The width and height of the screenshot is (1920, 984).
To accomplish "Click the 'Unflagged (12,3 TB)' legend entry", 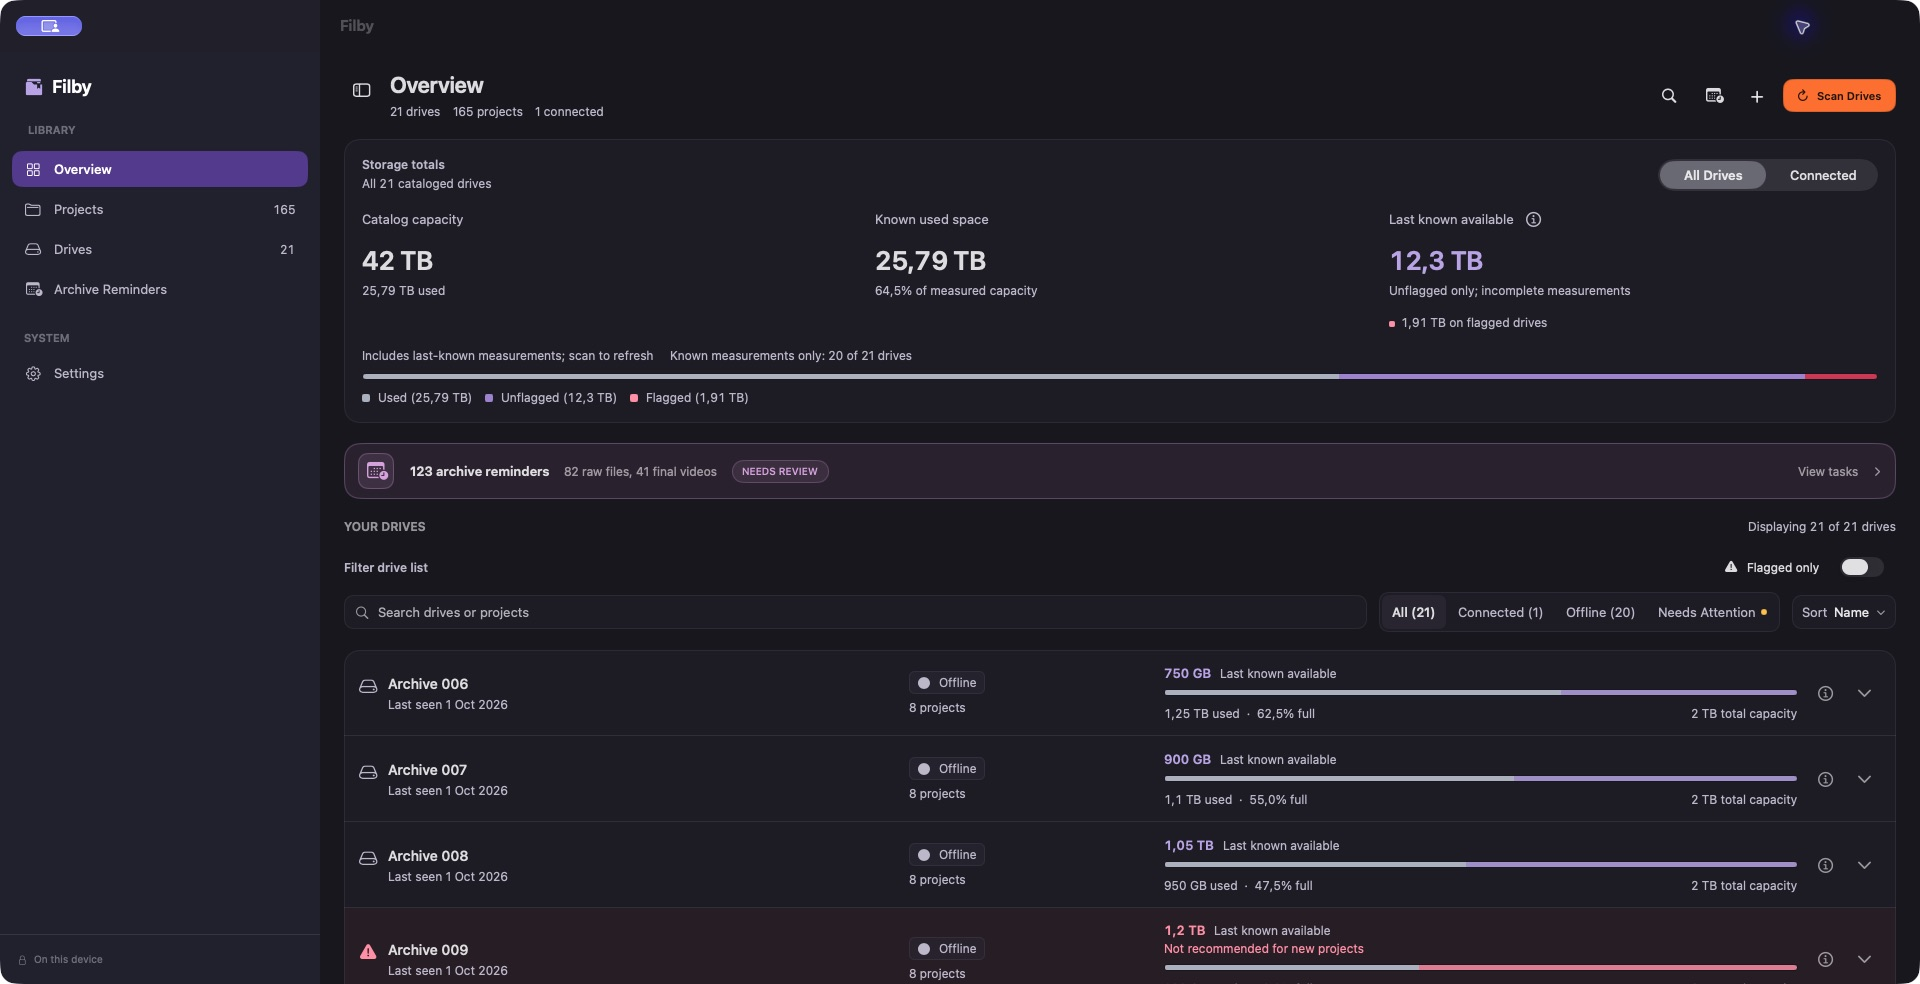I will tap(550, 398).
